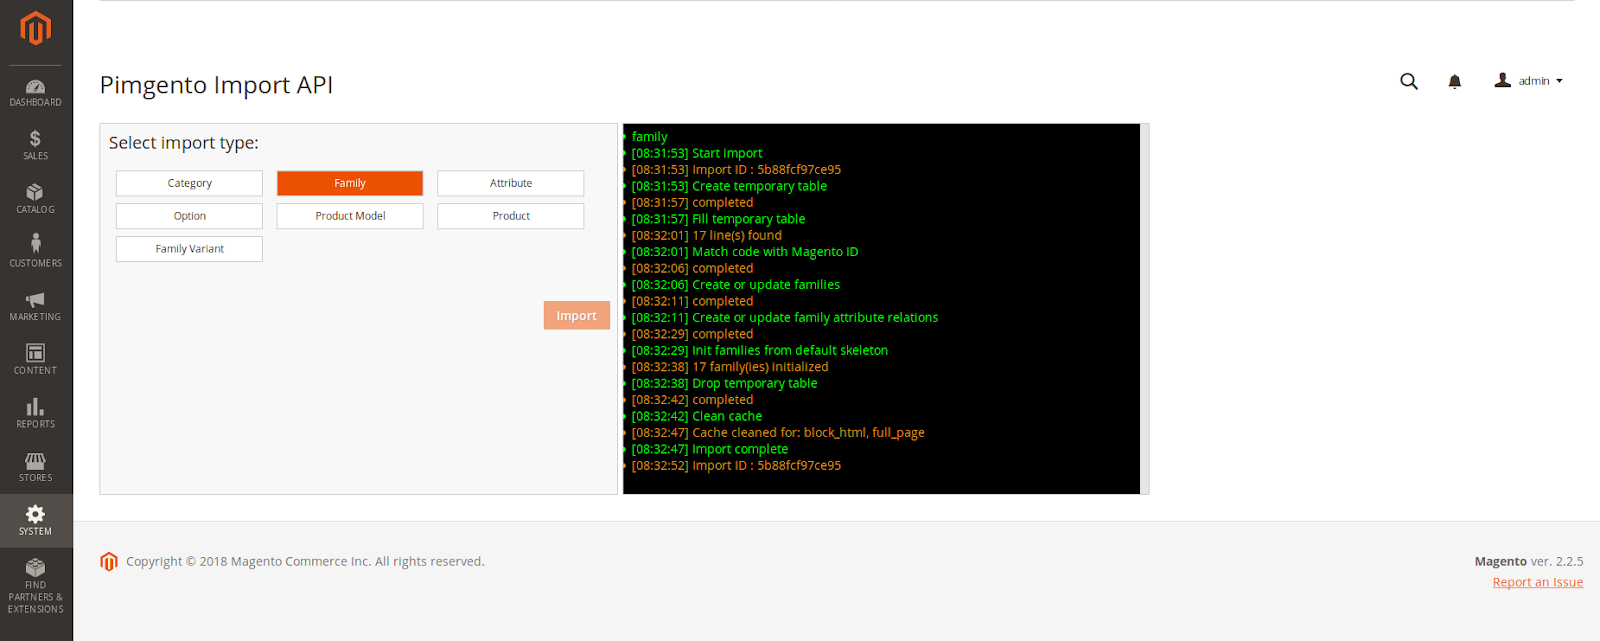Screen dimensions: 1600x641
Task: Click the search magnifier icon
Action: click(x=1409, y=82)
